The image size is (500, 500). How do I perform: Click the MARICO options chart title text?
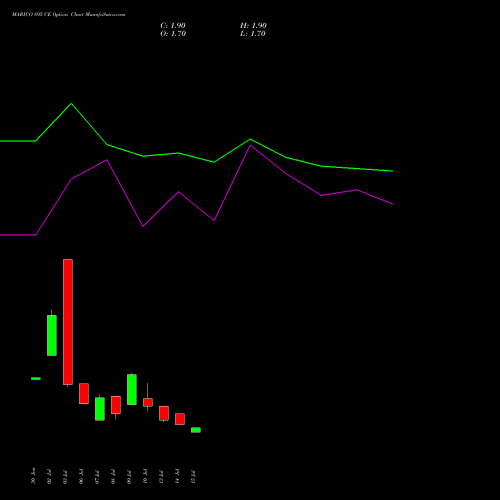pos(69,15)
